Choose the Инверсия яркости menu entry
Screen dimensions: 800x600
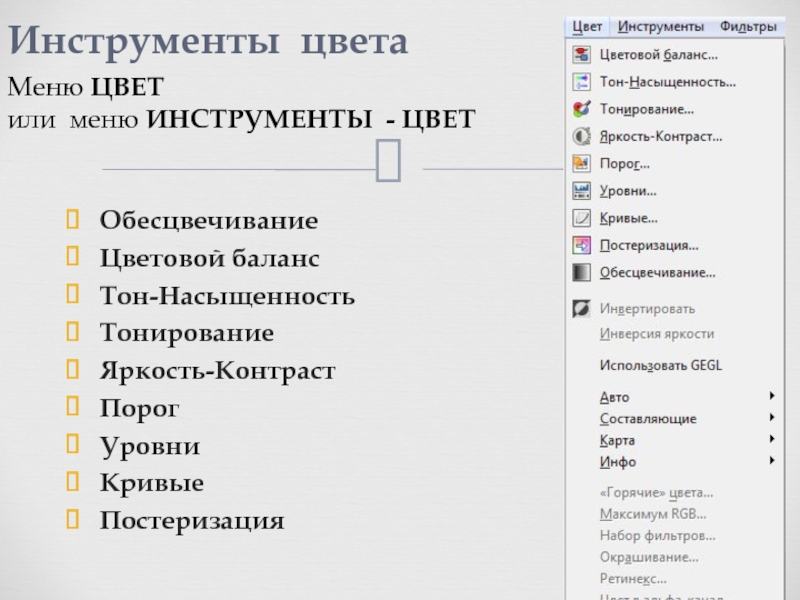tap(656, 334)
